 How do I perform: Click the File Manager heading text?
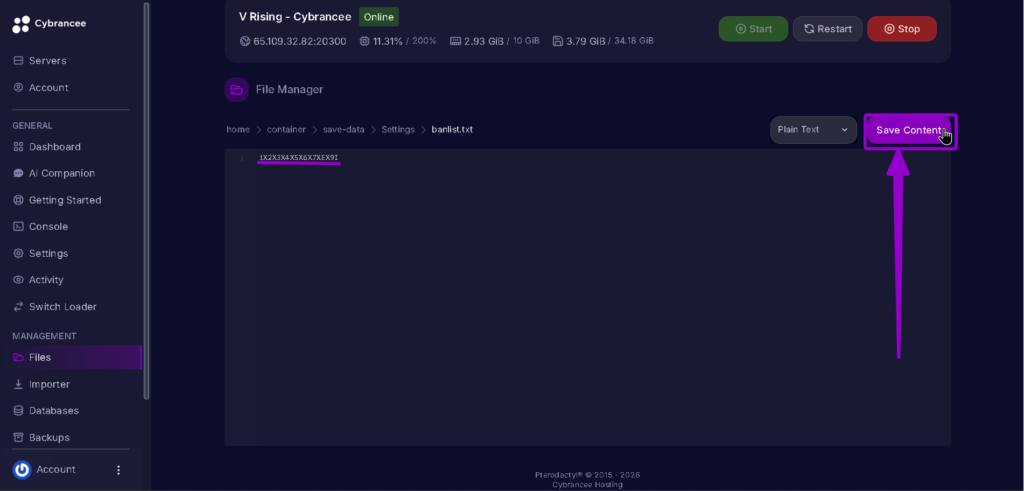coord(289,89)
